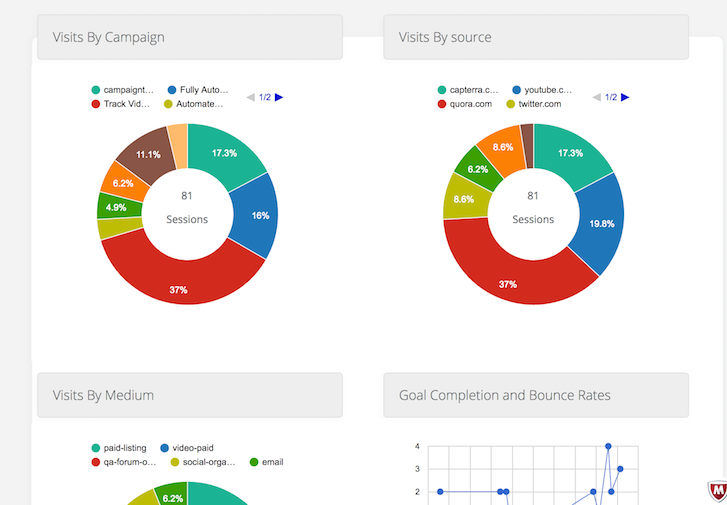Select the qa-forum-o... legend entry
The width and height of the screenshot is (727, 505).
124,462
